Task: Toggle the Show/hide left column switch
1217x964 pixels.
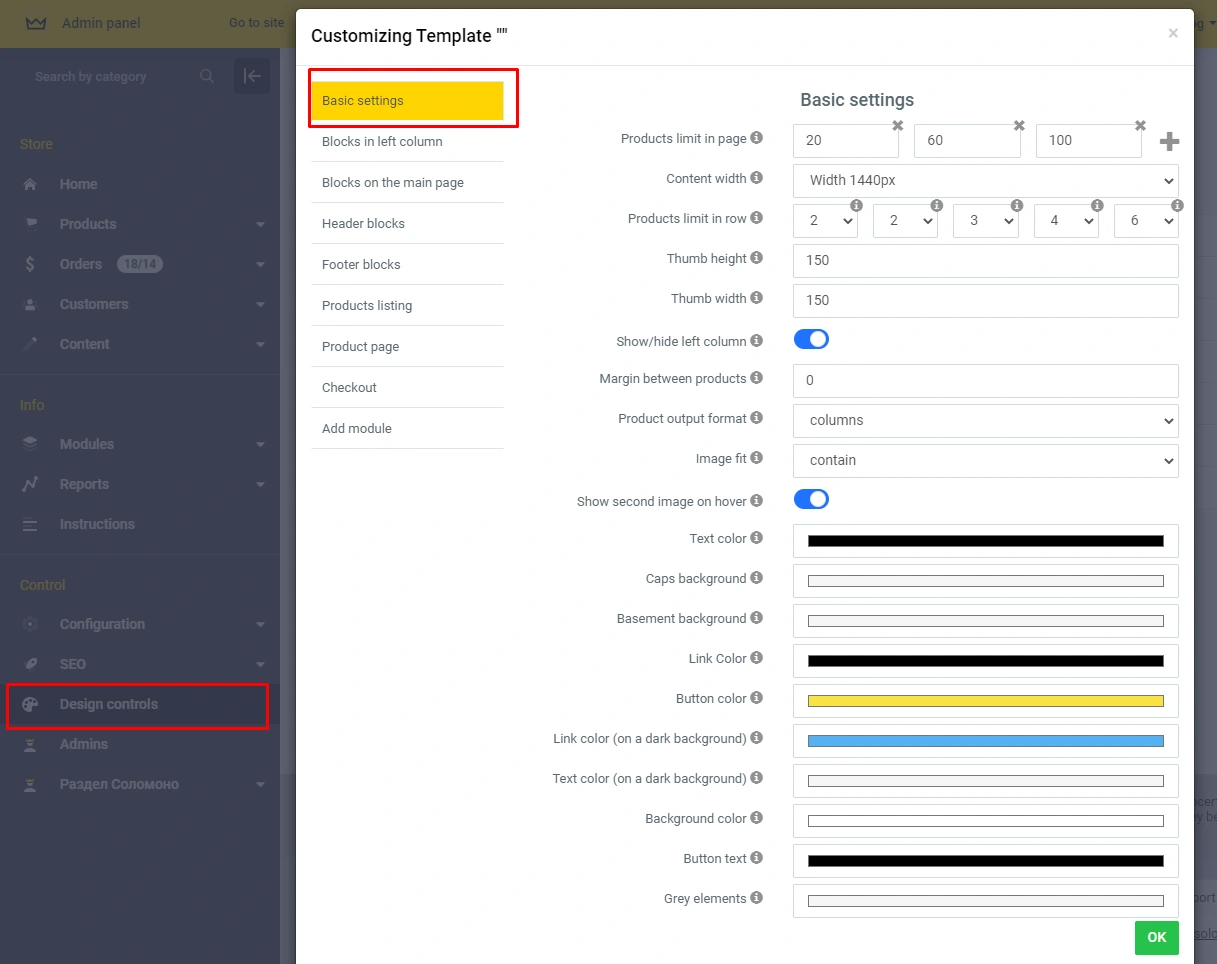Action: click(x=811, y=340)
